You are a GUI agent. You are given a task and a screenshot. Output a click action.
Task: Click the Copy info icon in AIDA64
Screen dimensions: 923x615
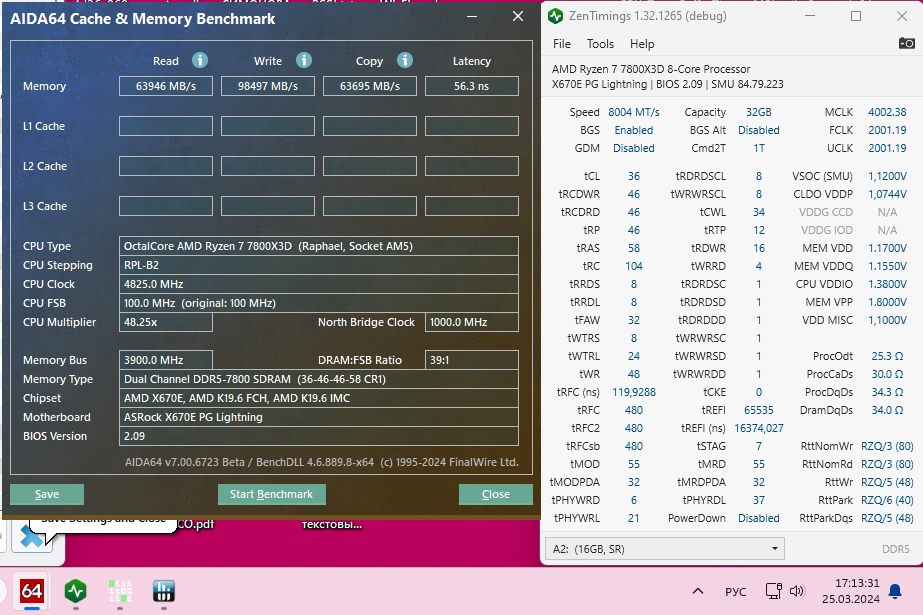[405, 60]
